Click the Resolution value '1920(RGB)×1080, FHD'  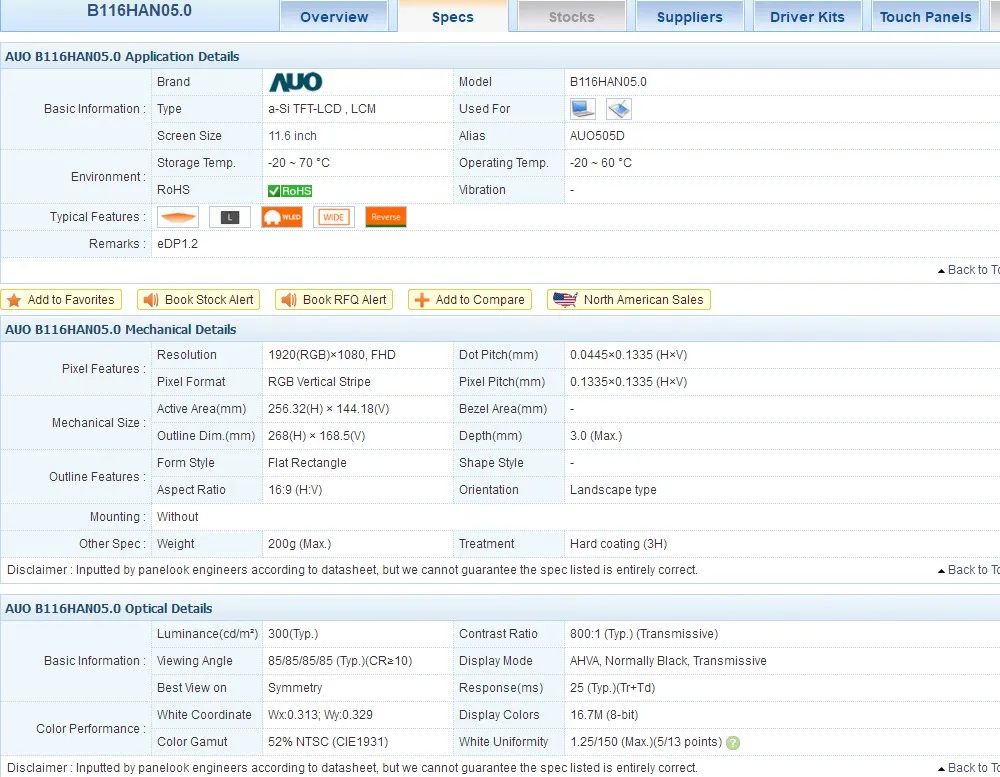pos(332,355)
